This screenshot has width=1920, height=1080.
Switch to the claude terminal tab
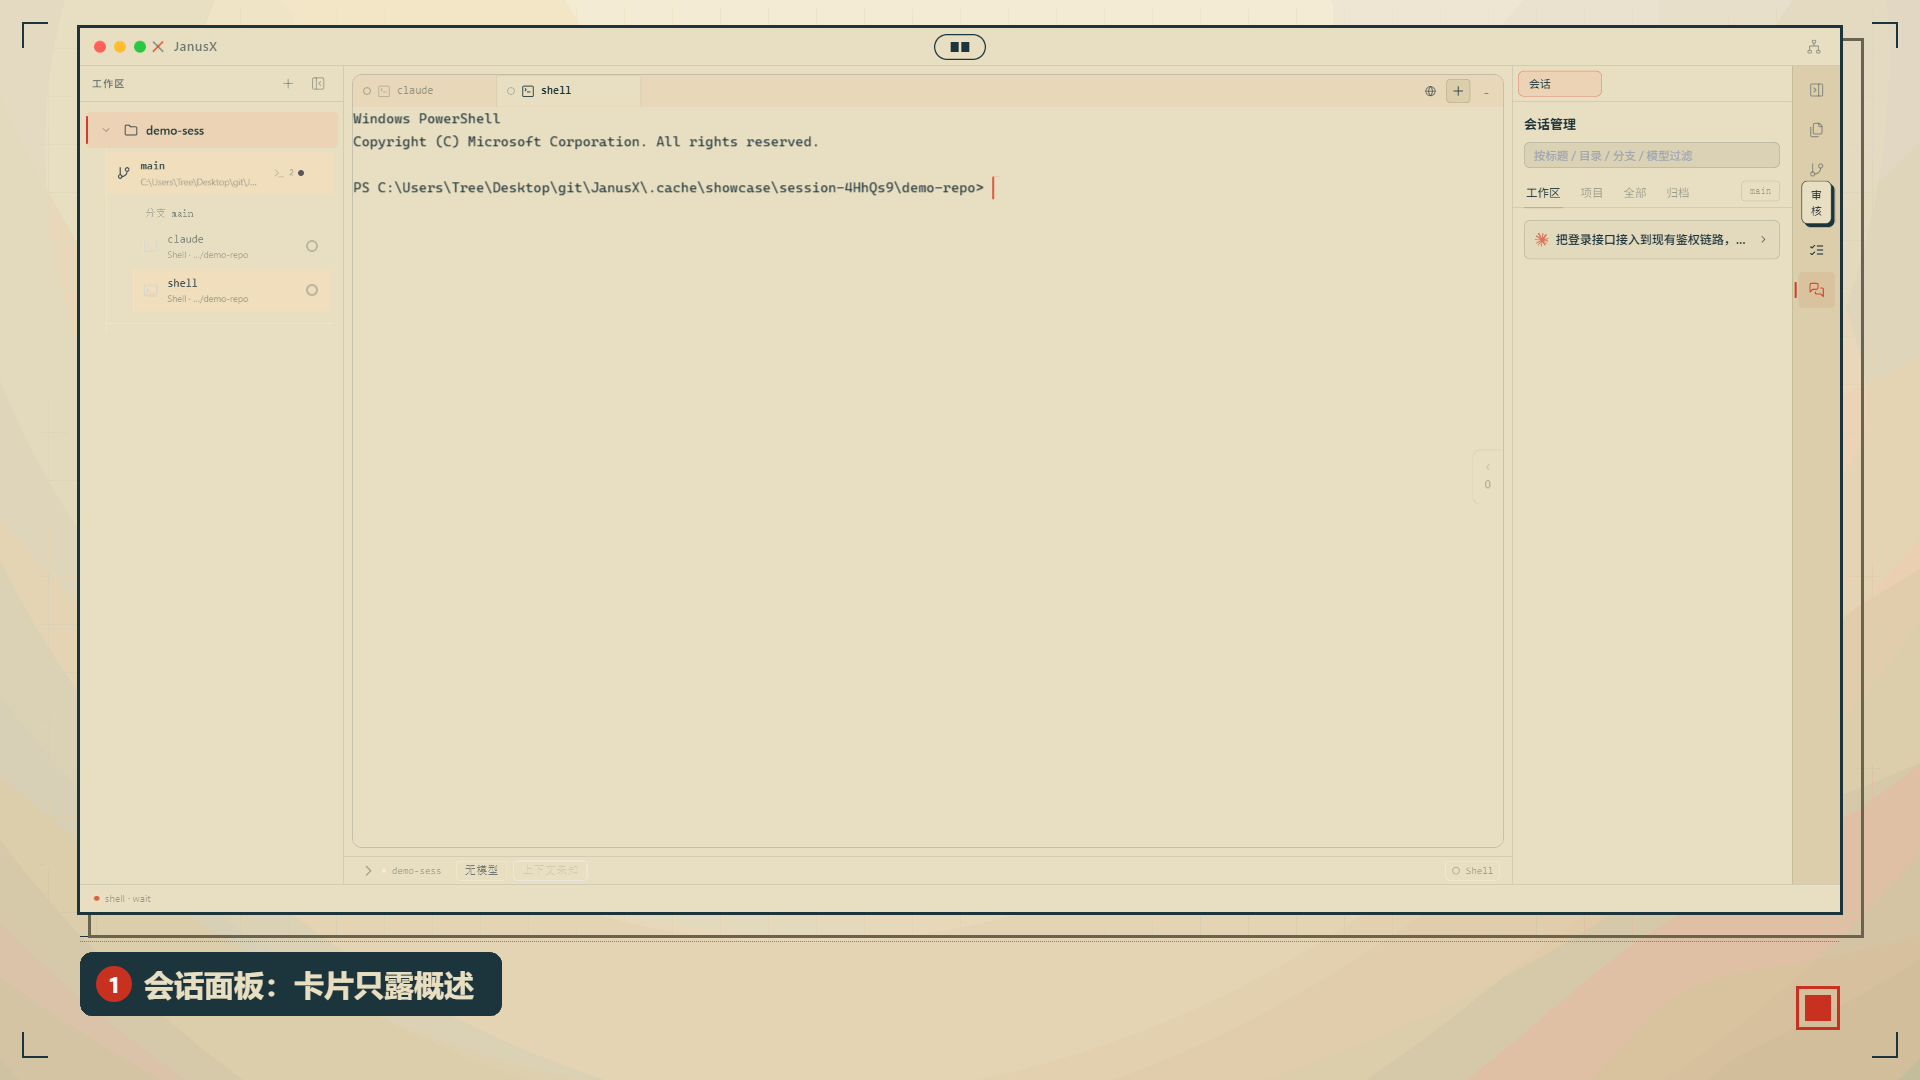[424, 91]
